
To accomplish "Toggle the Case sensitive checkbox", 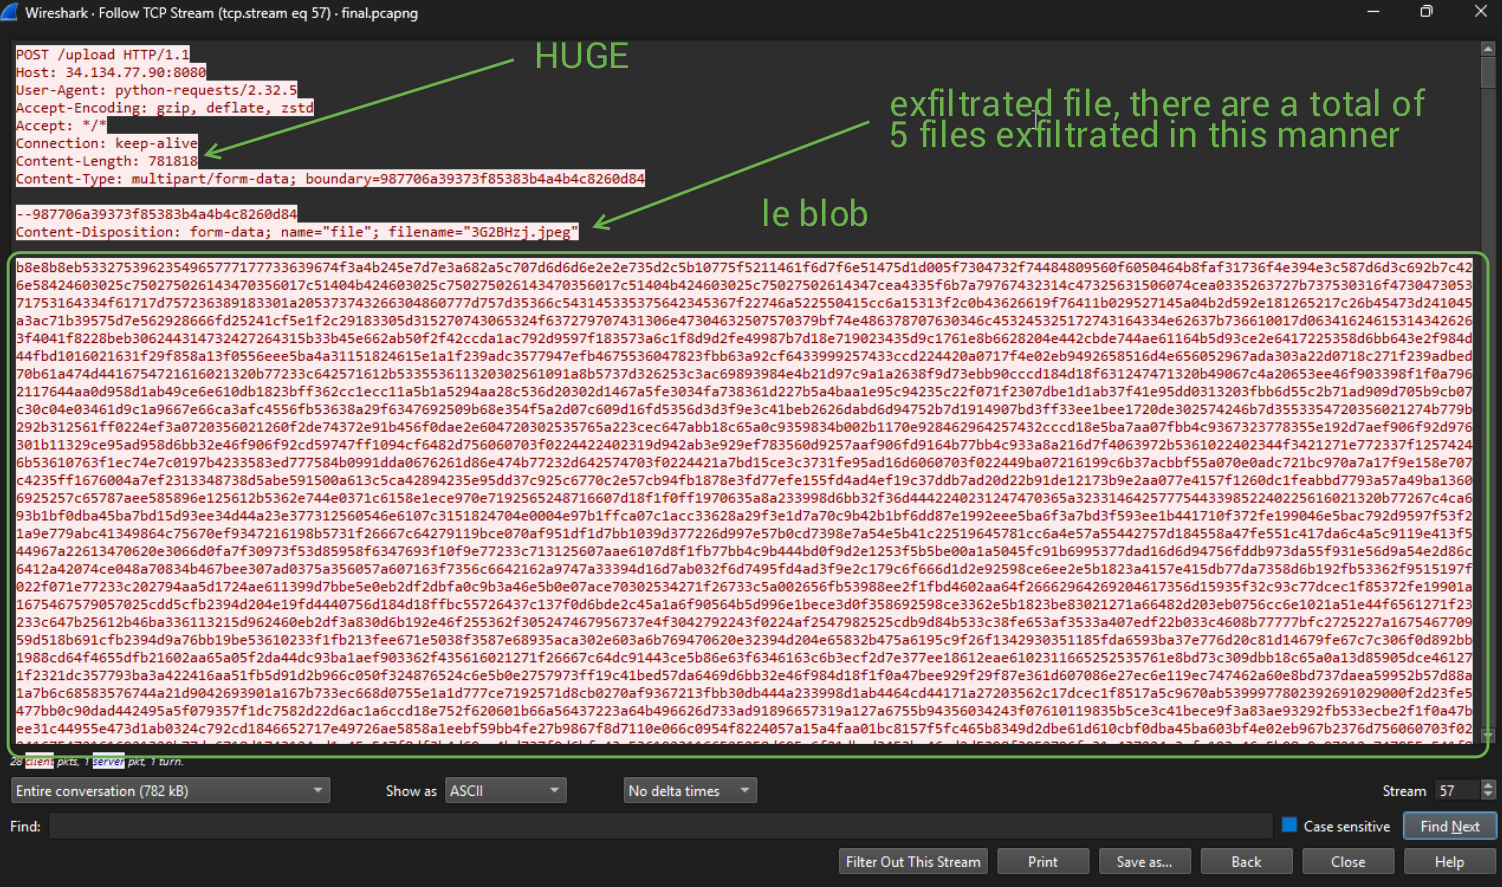I will click(1289, 825).
